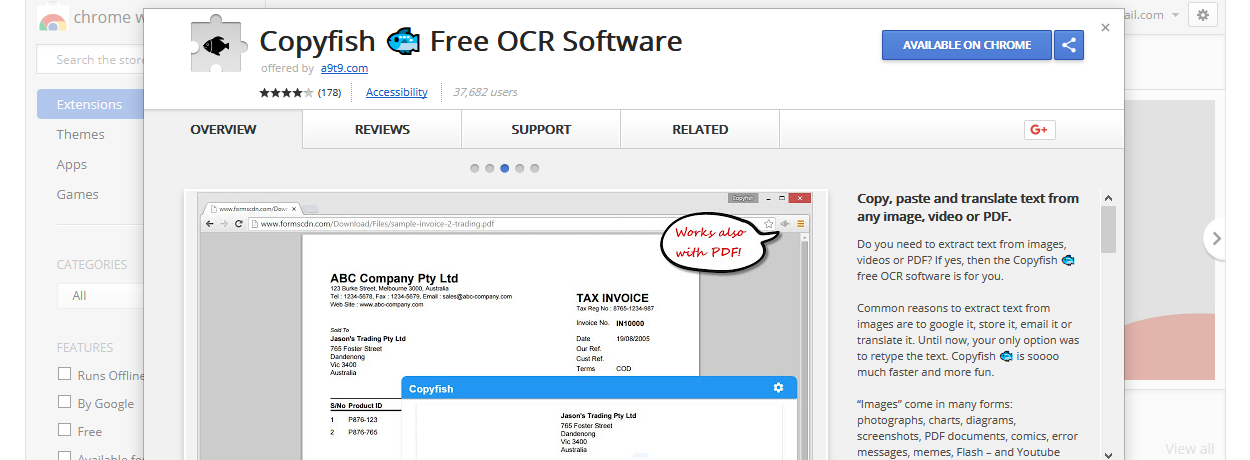Open the store settings gear icon
Image resolution: width=1250 pixels, height=460 pixels.
point(1203,15)
